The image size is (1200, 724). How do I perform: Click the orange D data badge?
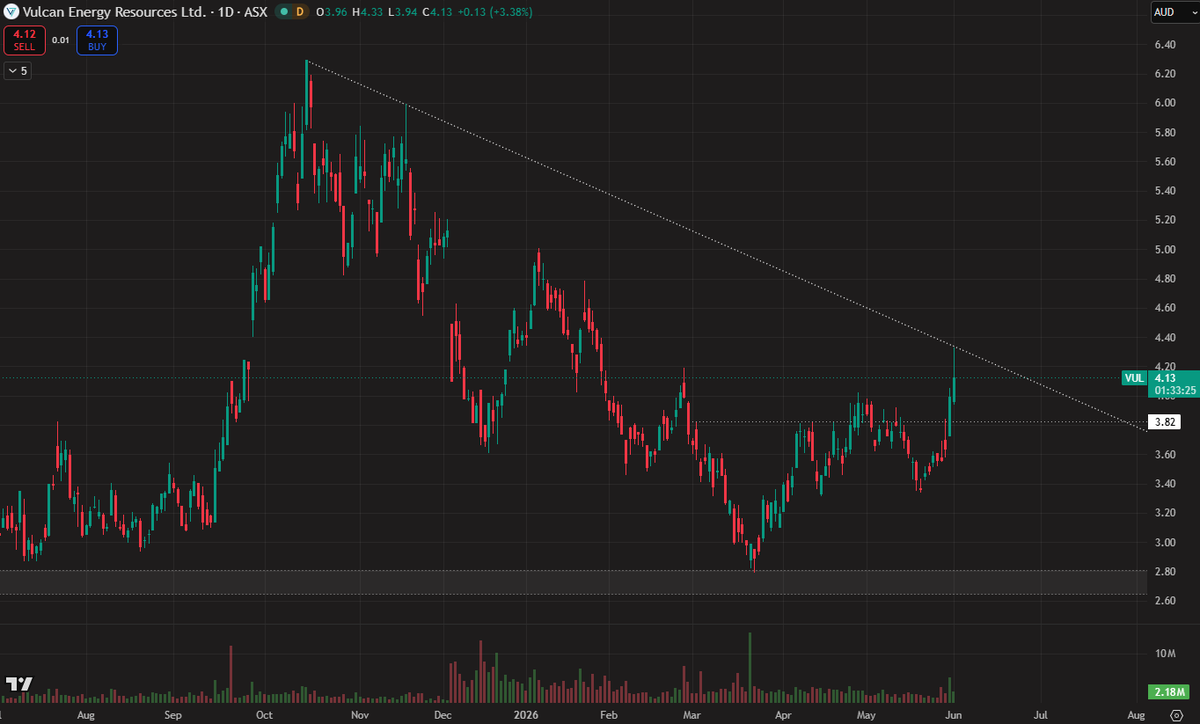click(298, 12)
